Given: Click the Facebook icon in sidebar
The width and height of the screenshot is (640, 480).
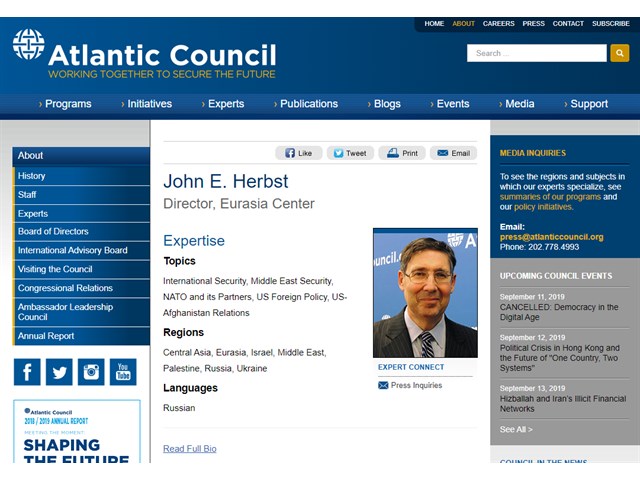Looking at the screenshot, I should pos(27,372).
